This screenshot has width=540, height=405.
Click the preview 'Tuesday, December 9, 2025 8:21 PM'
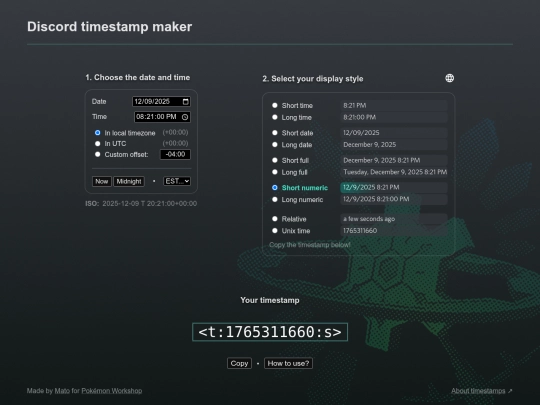(395, 172)
